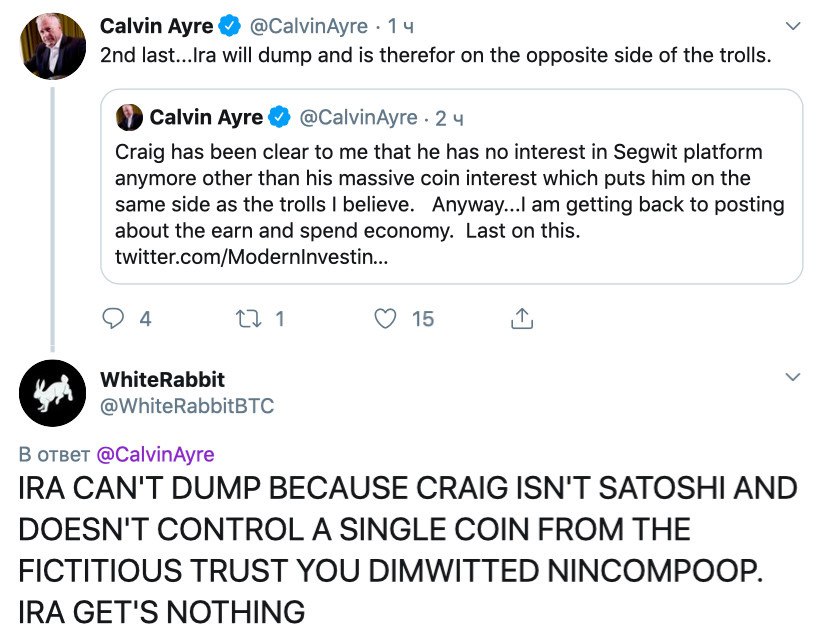Open the share tweet icon
The image size is (820, 643).
click(522, 319)
